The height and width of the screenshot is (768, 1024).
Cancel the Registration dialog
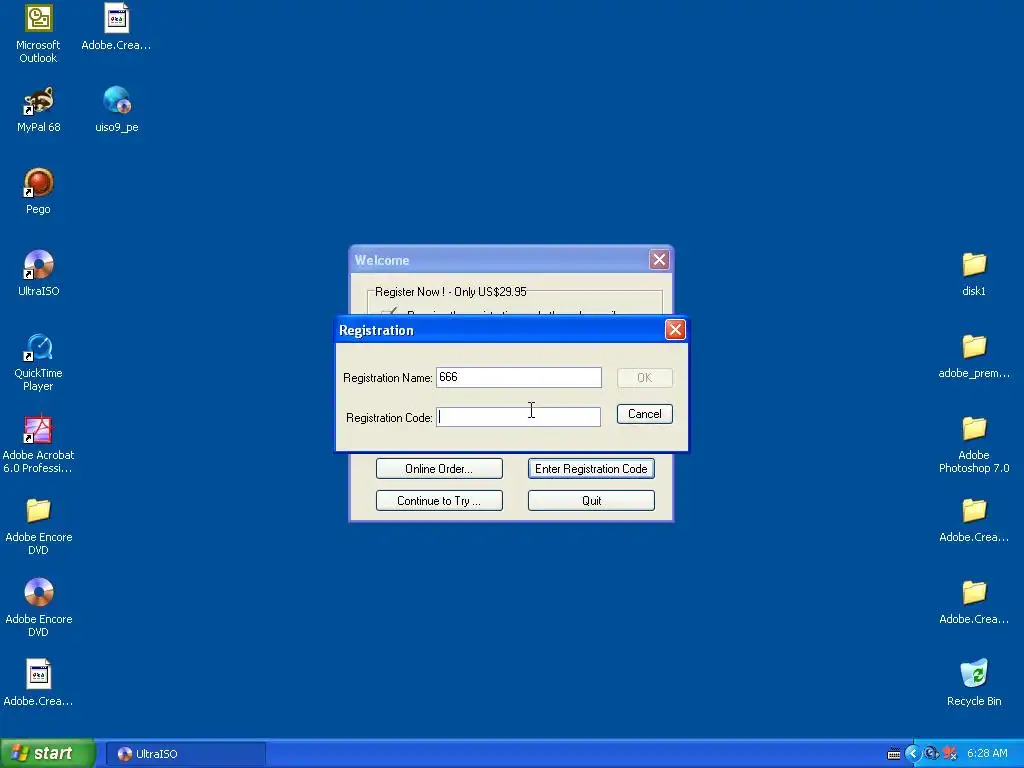click(645, 414)
